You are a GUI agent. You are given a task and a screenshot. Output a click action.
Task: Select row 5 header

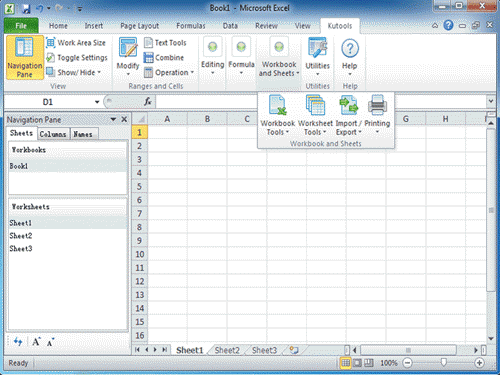140,187
